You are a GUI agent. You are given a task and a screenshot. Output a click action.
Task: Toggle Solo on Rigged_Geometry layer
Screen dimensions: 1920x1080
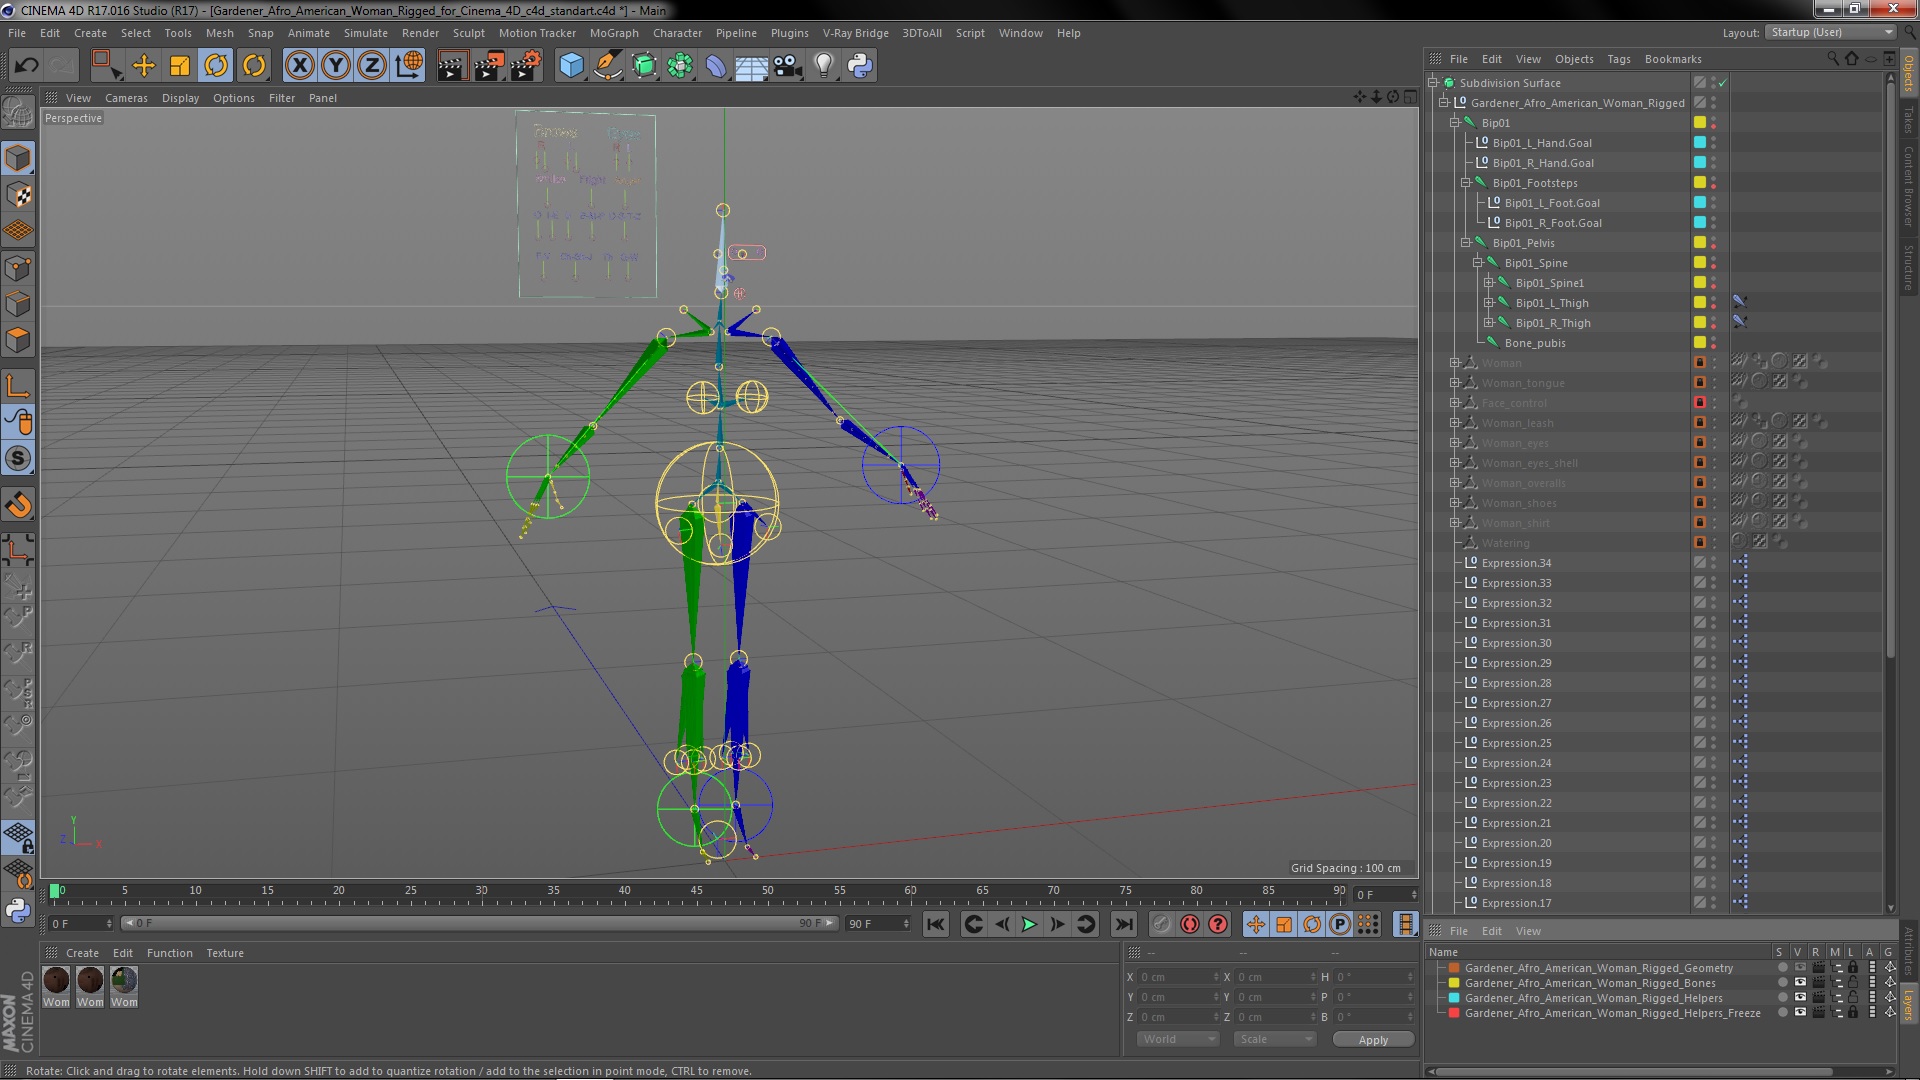pos(1781,968)
